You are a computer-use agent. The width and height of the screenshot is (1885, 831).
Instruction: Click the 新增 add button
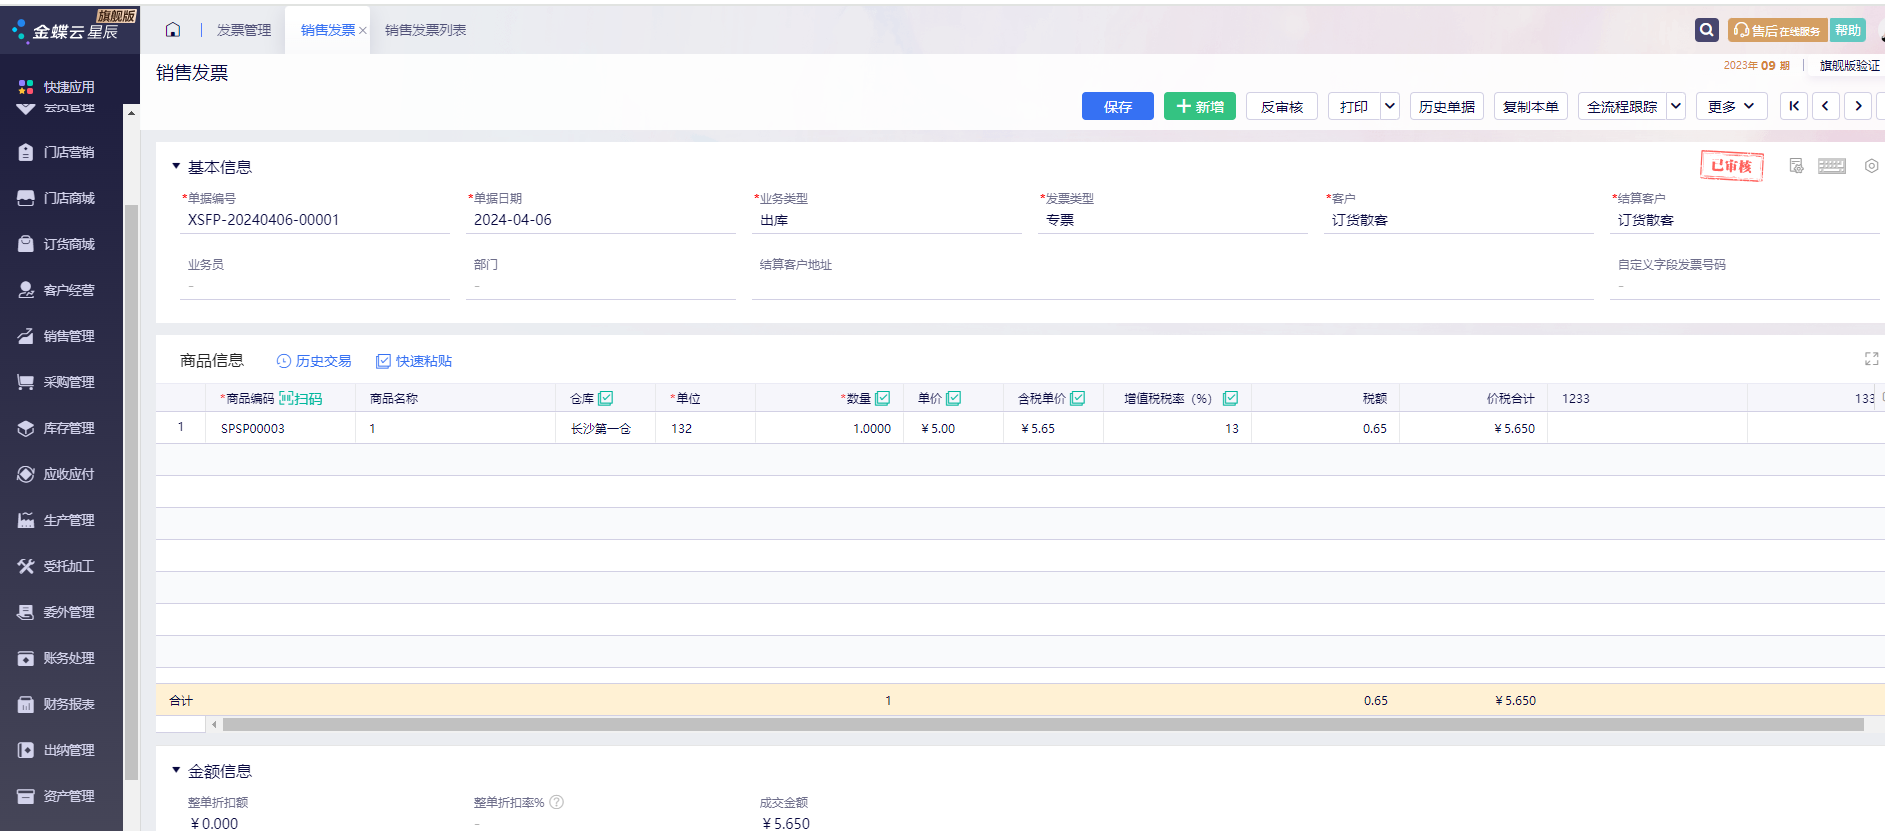point(1200,106)
